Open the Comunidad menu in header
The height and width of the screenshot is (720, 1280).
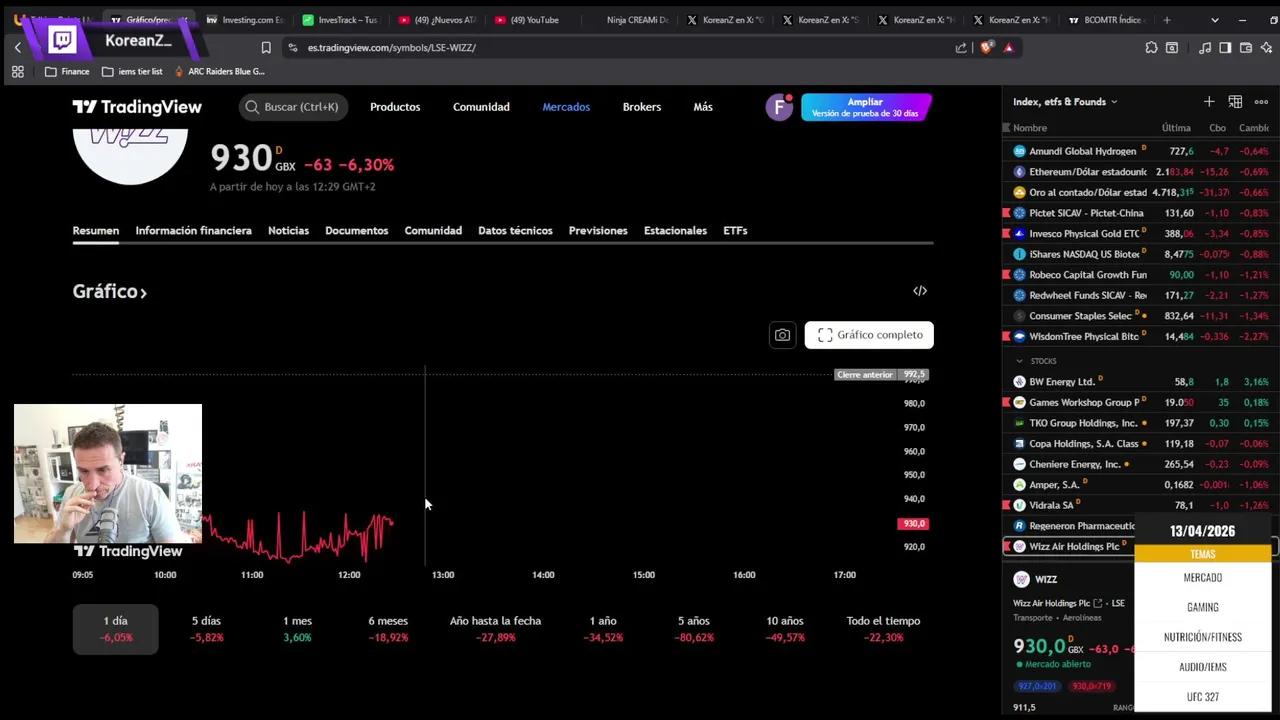tap(481, 107)
